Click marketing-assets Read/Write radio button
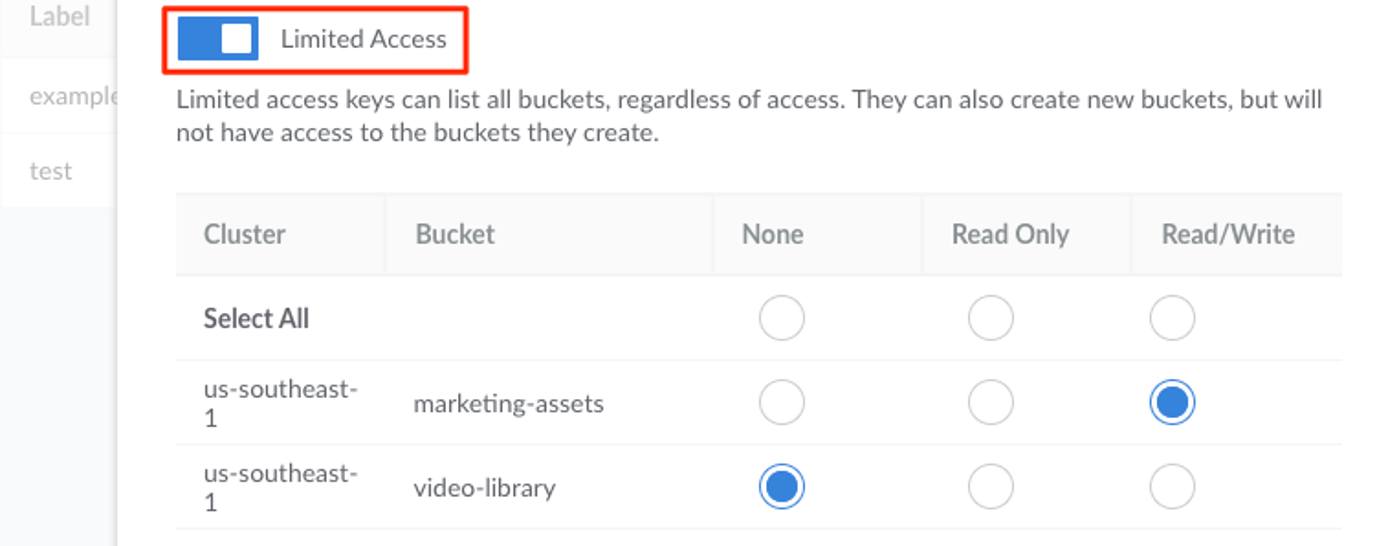This screenshot has height=546, width=1388. pos(1172,403)
